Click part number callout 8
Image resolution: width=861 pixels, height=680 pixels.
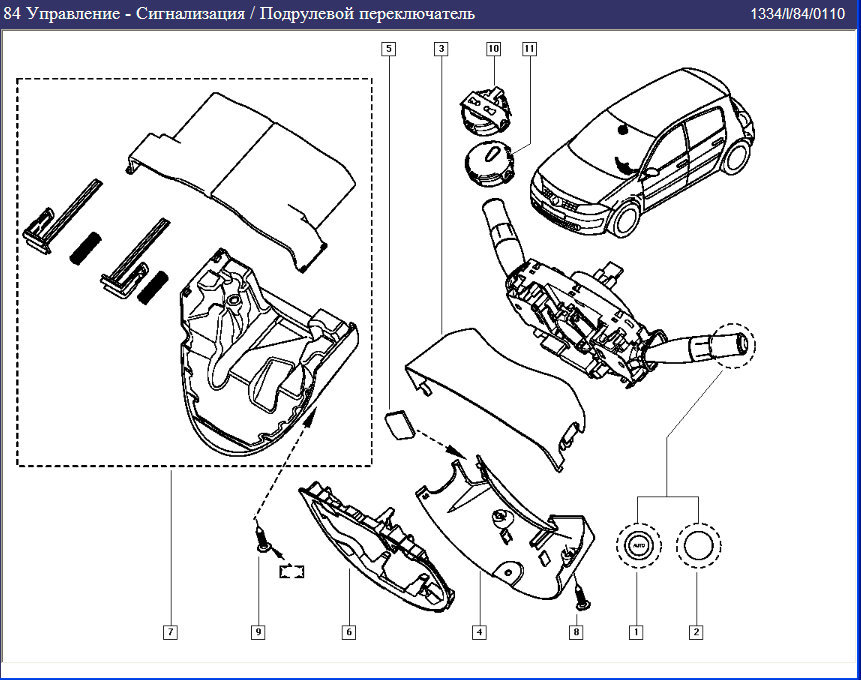pos(576,632)
